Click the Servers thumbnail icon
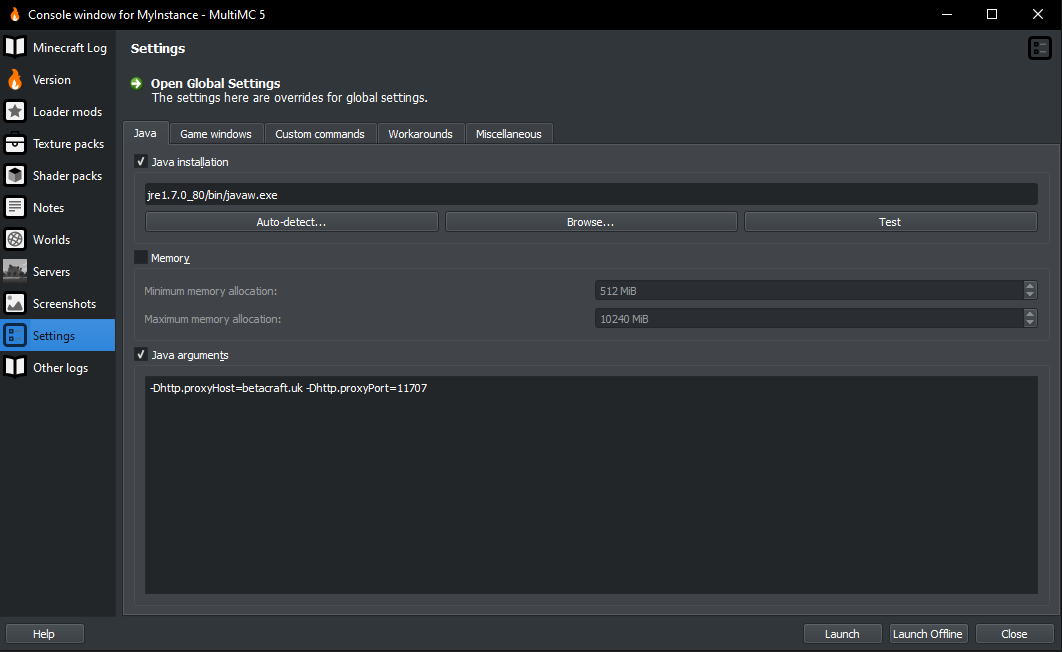The image size is (1062, 652). 15,271
